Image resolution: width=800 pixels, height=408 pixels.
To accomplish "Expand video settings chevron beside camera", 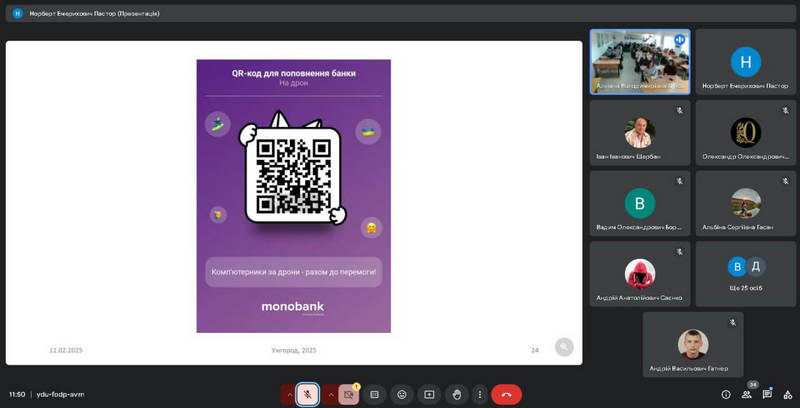I will pos(330,394).
